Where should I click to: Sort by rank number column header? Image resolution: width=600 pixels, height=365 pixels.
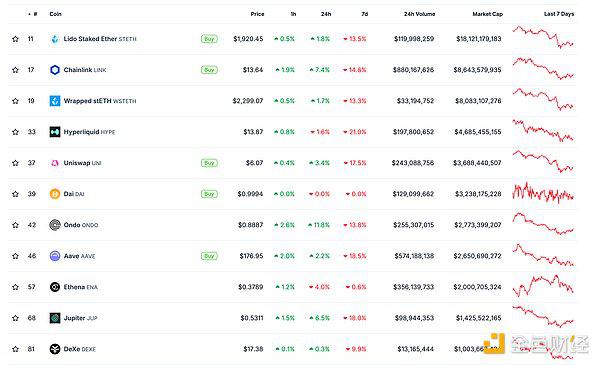33,14
